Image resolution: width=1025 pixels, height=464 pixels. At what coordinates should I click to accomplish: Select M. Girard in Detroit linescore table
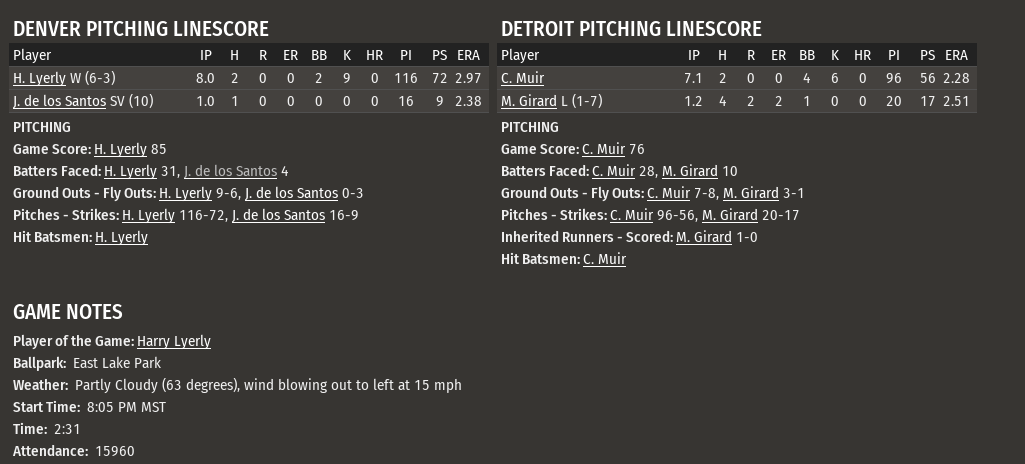point(528,101)
